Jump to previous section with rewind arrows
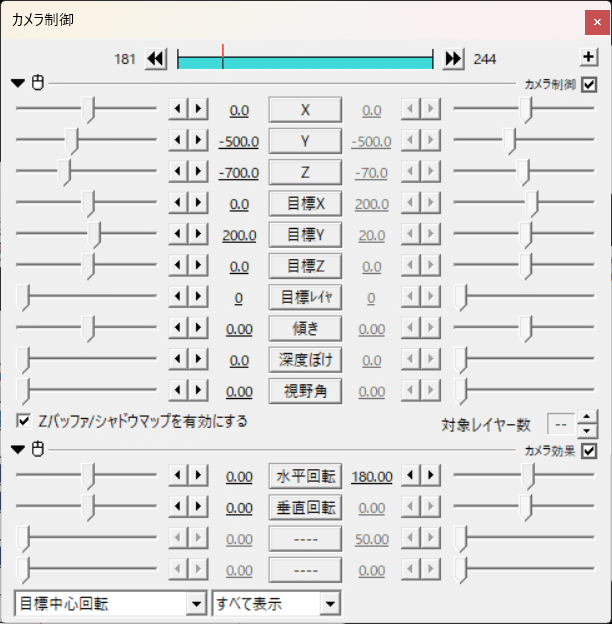 pyautogui.click(x=156, y=59)
